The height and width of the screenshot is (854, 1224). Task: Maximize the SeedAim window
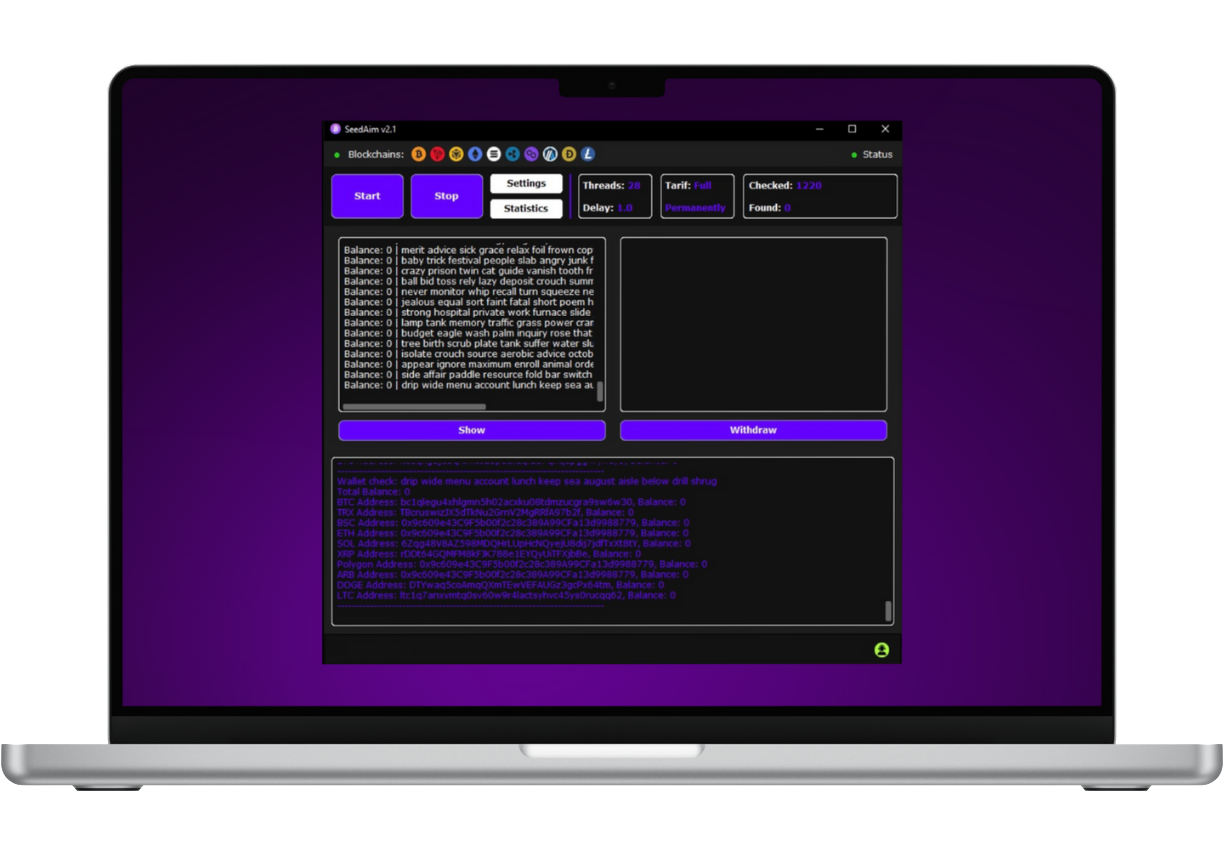852,129
